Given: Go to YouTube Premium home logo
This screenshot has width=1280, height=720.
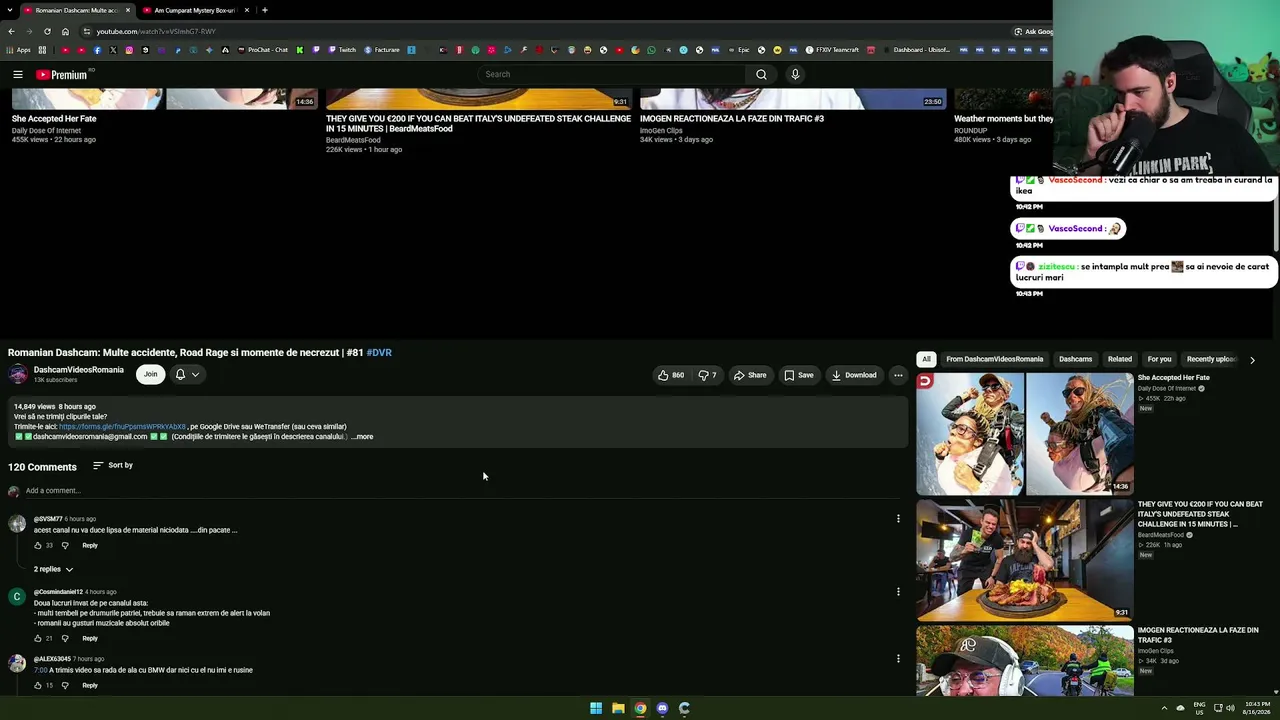Looking at the screenshot, I should tap(62, 74).
